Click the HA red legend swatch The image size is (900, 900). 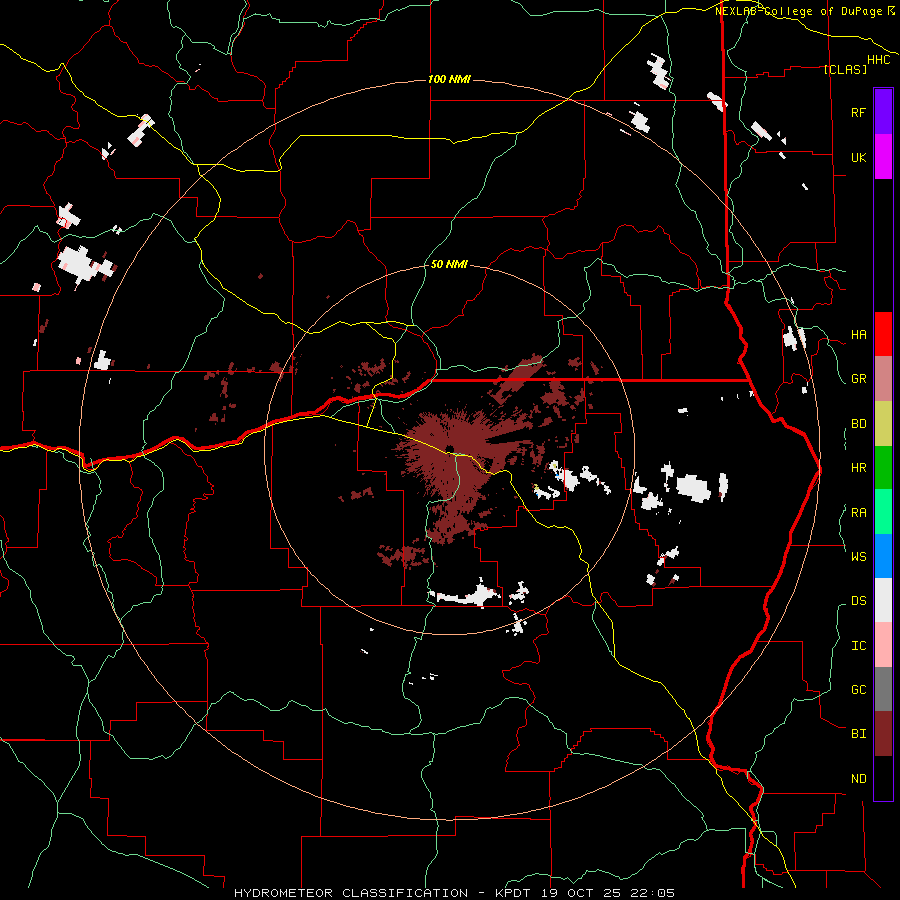tap(883, 334)
